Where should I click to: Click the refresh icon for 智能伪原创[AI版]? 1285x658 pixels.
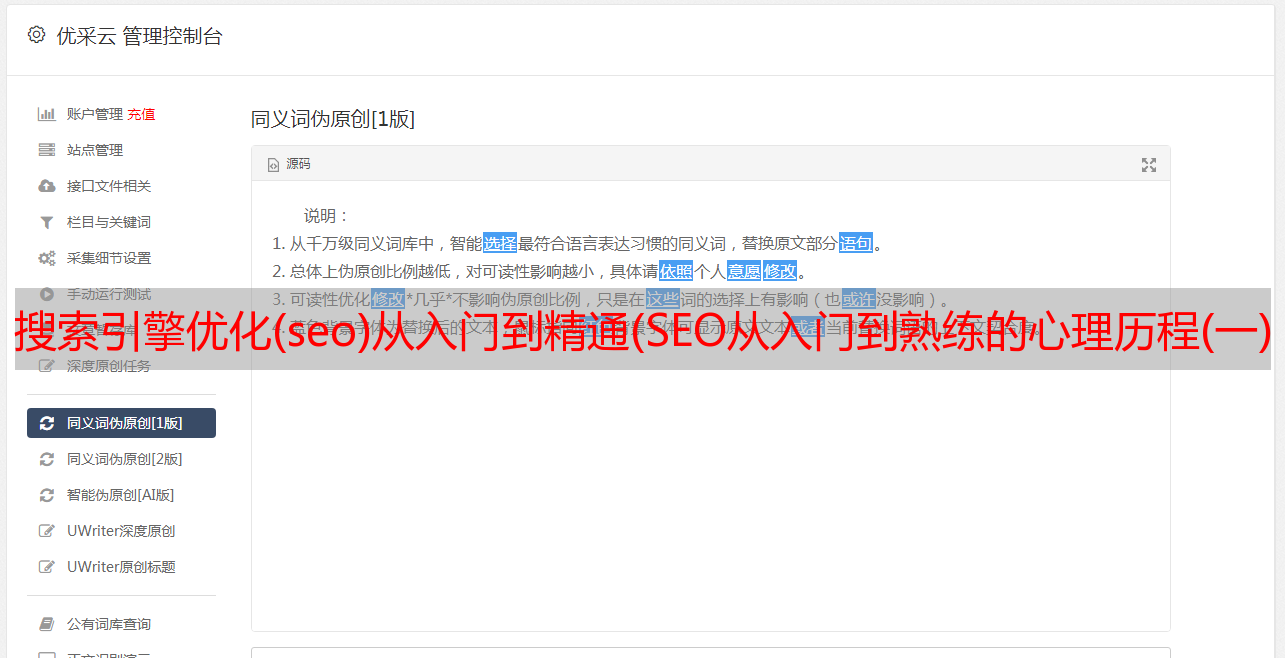(46, 495)
